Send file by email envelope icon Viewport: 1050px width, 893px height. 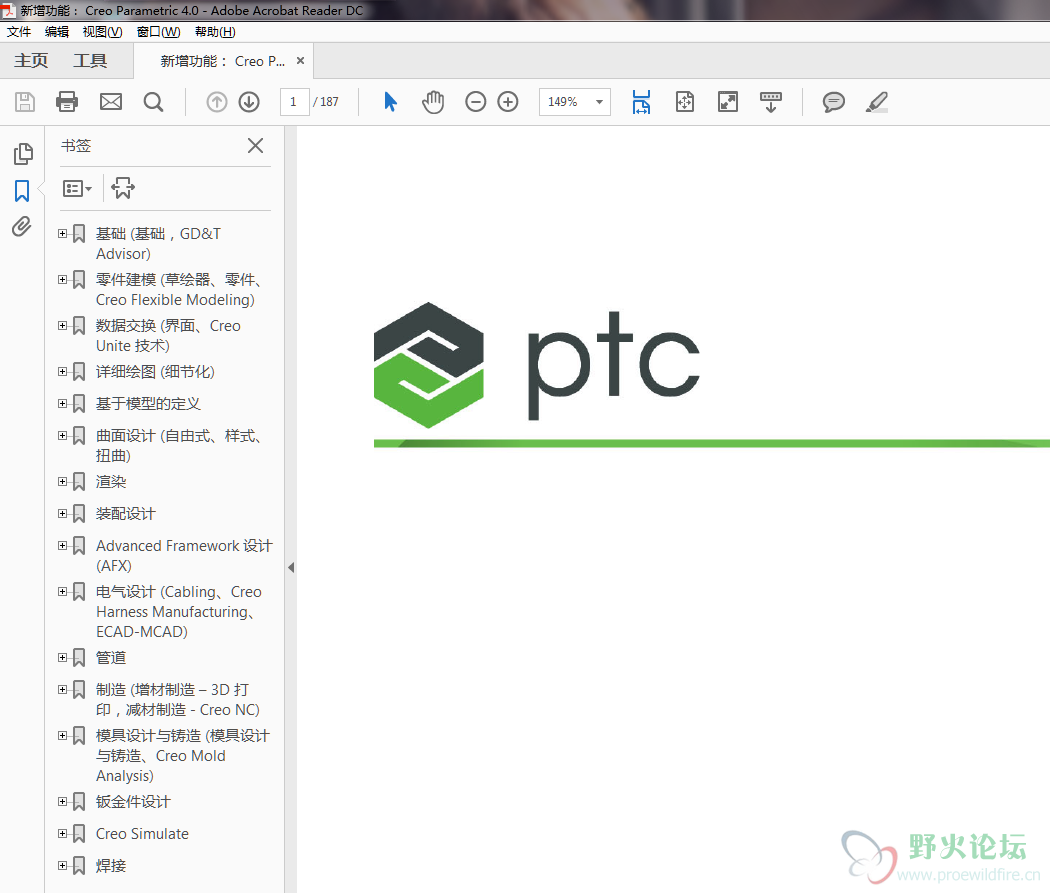click(110, 102)
